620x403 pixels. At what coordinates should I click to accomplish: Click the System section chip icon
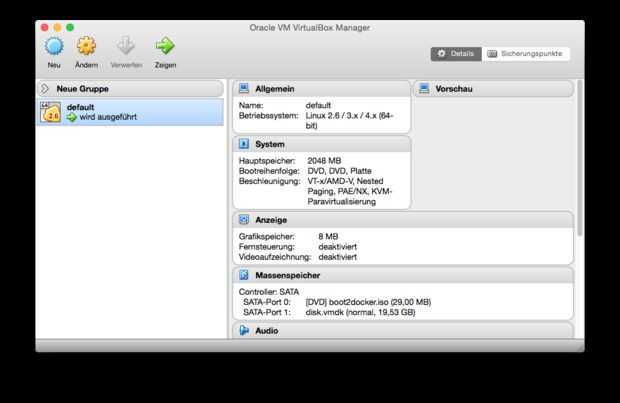pyautogui.click(x=244, y=144)
